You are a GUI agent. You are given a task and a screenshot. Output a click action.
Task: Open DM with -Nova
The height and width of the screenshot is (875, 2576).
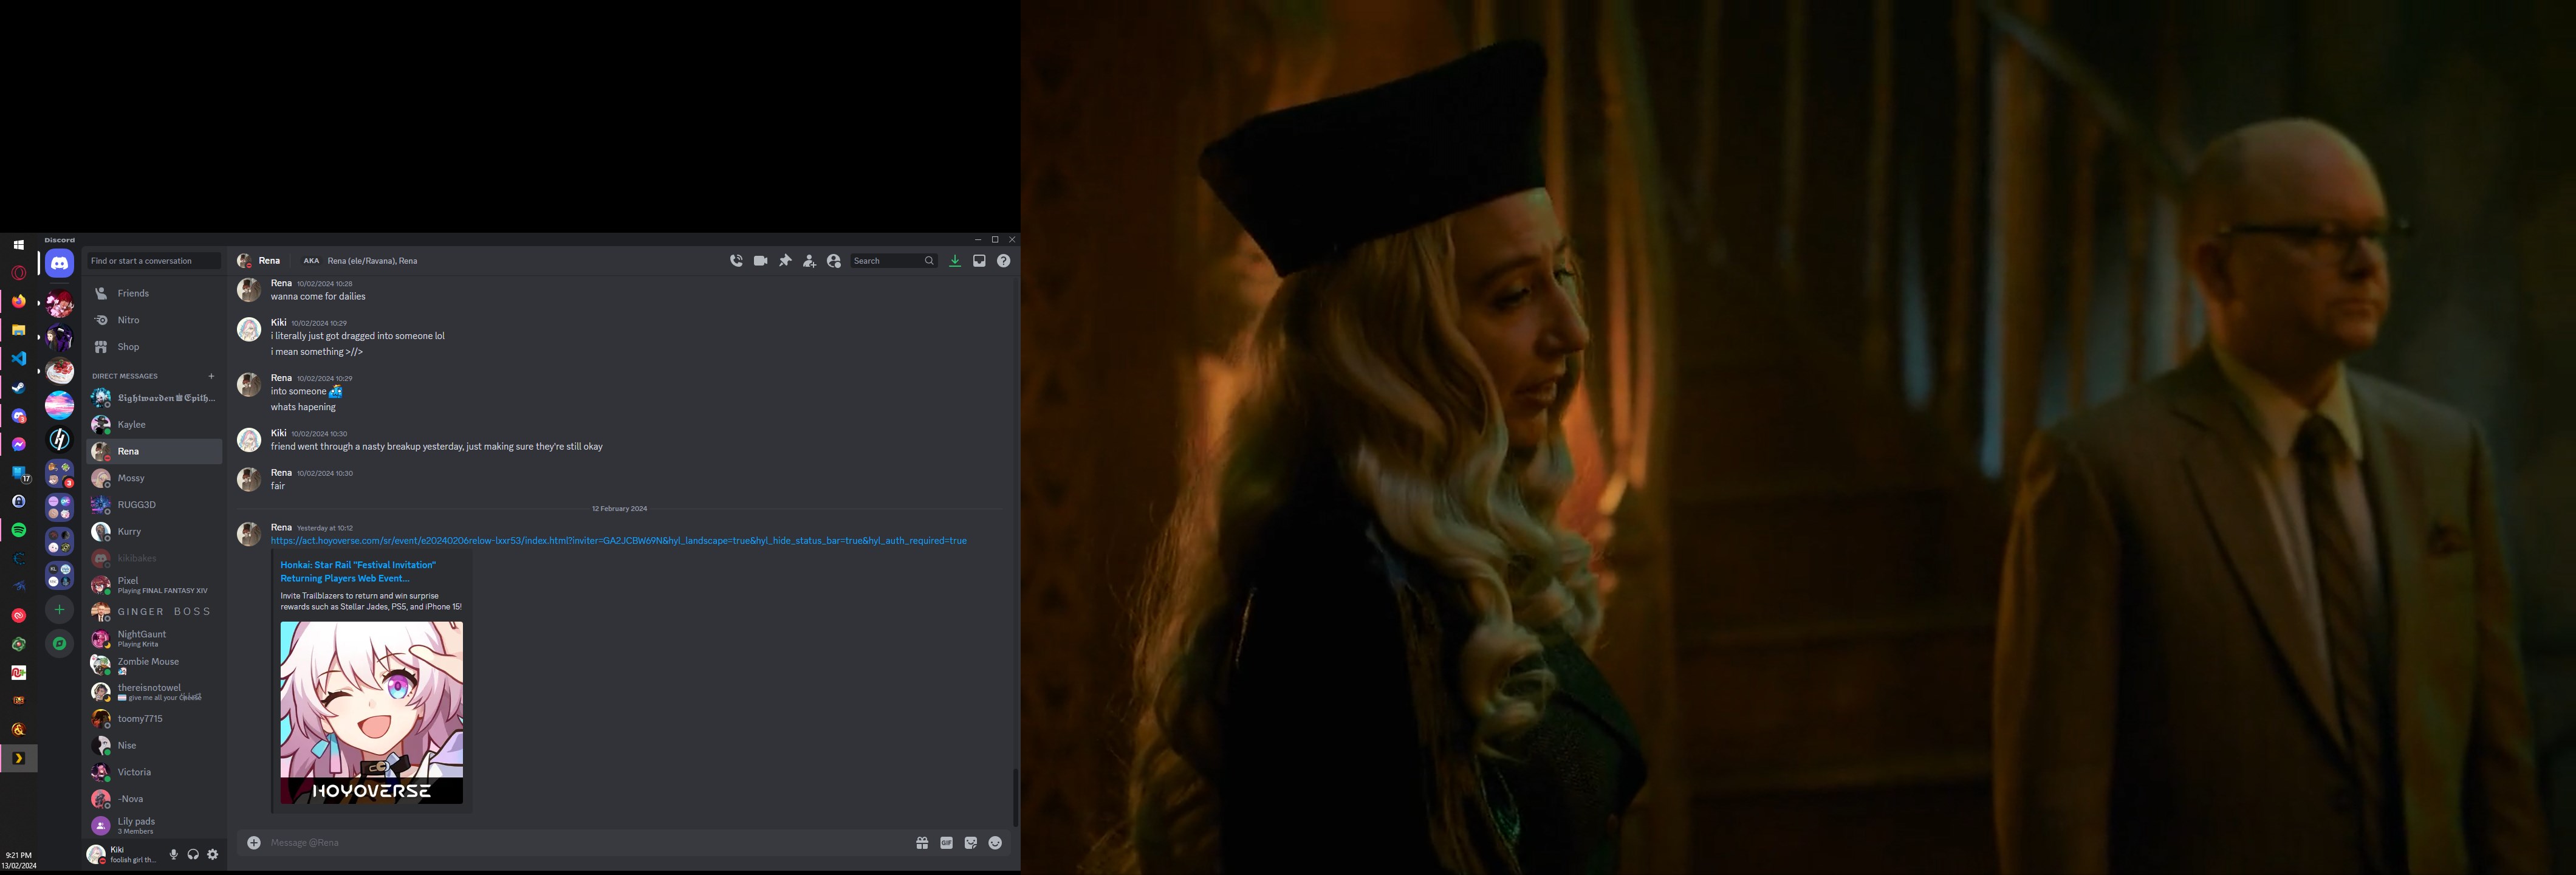(x=154, y=799)
